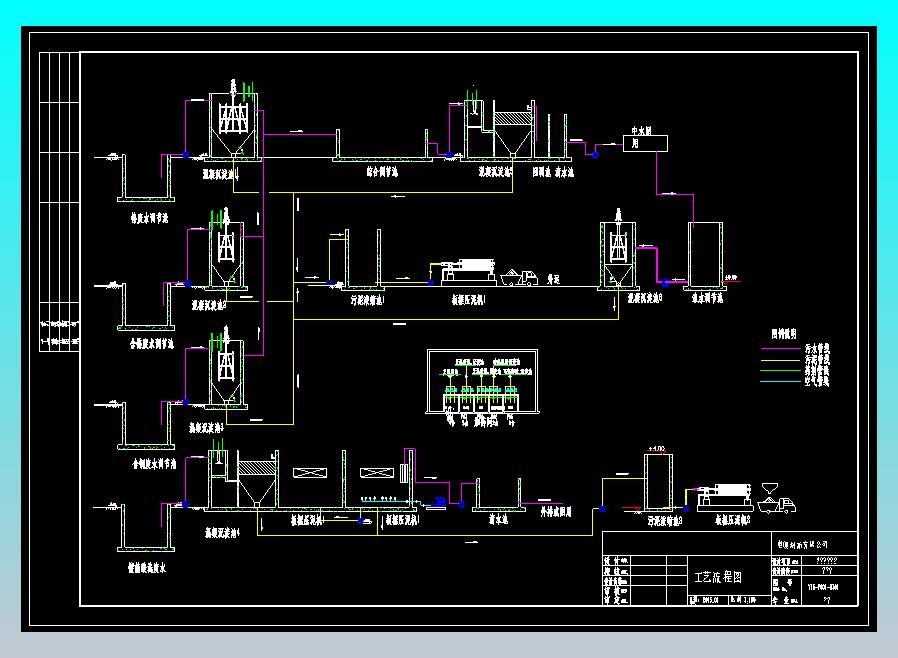This screenshot has height=658, width=898.
Task: Click pump at 清水调节池 inlet
Action: pos(665,283)
